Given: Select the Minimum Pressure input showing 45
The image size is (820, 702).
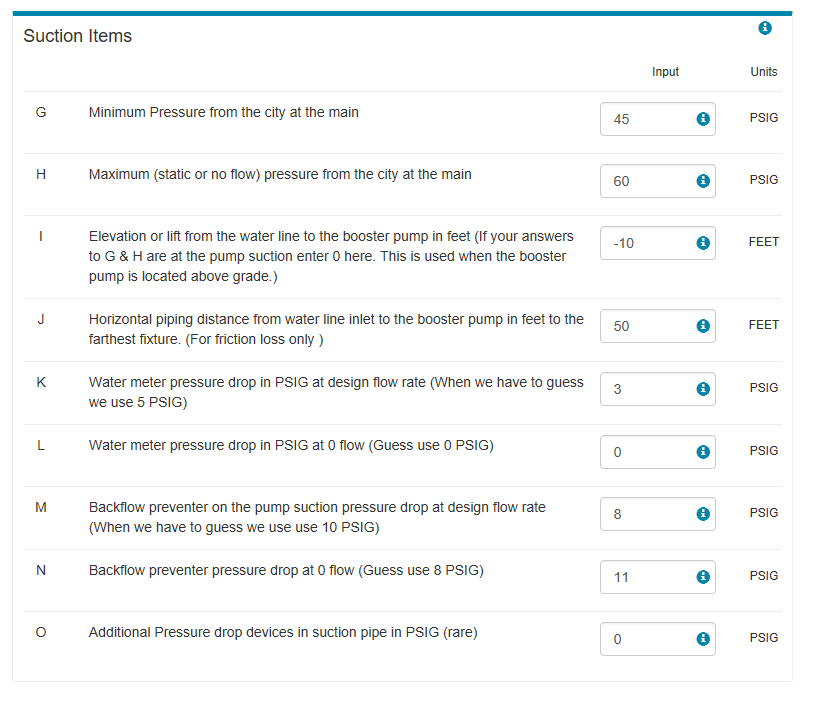Looking at the screenshot, I should (x=657, y=119).
